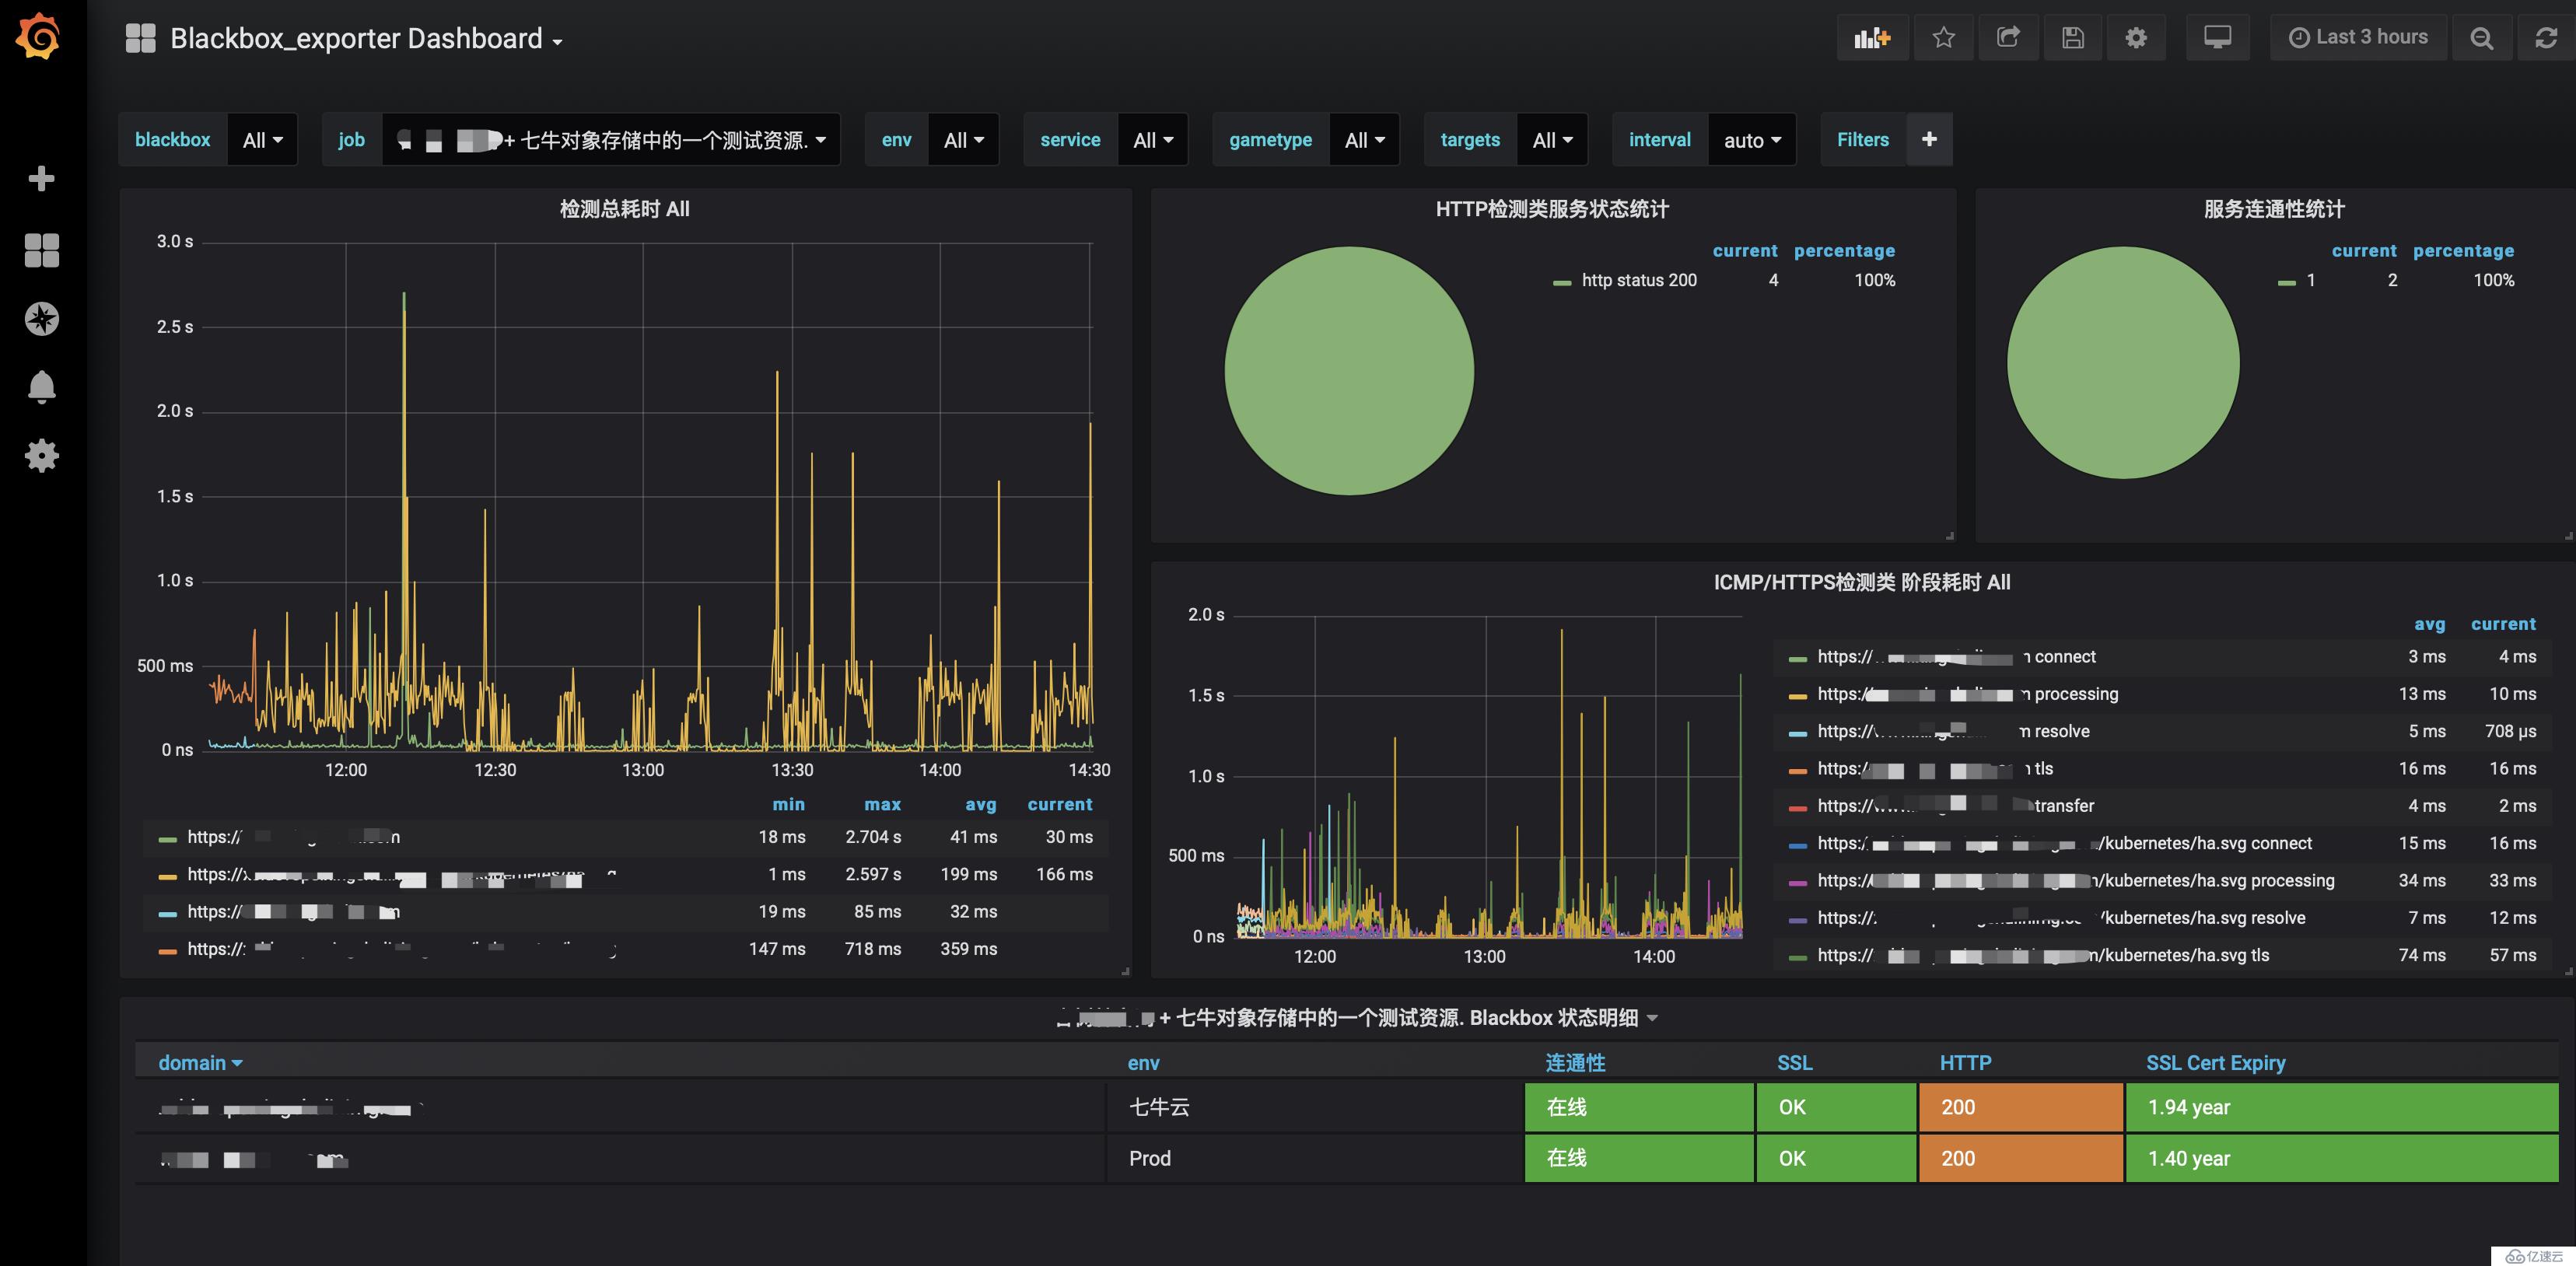Click the refresh dashboard icon
2576x1266 pixels.
point(2543,36)
